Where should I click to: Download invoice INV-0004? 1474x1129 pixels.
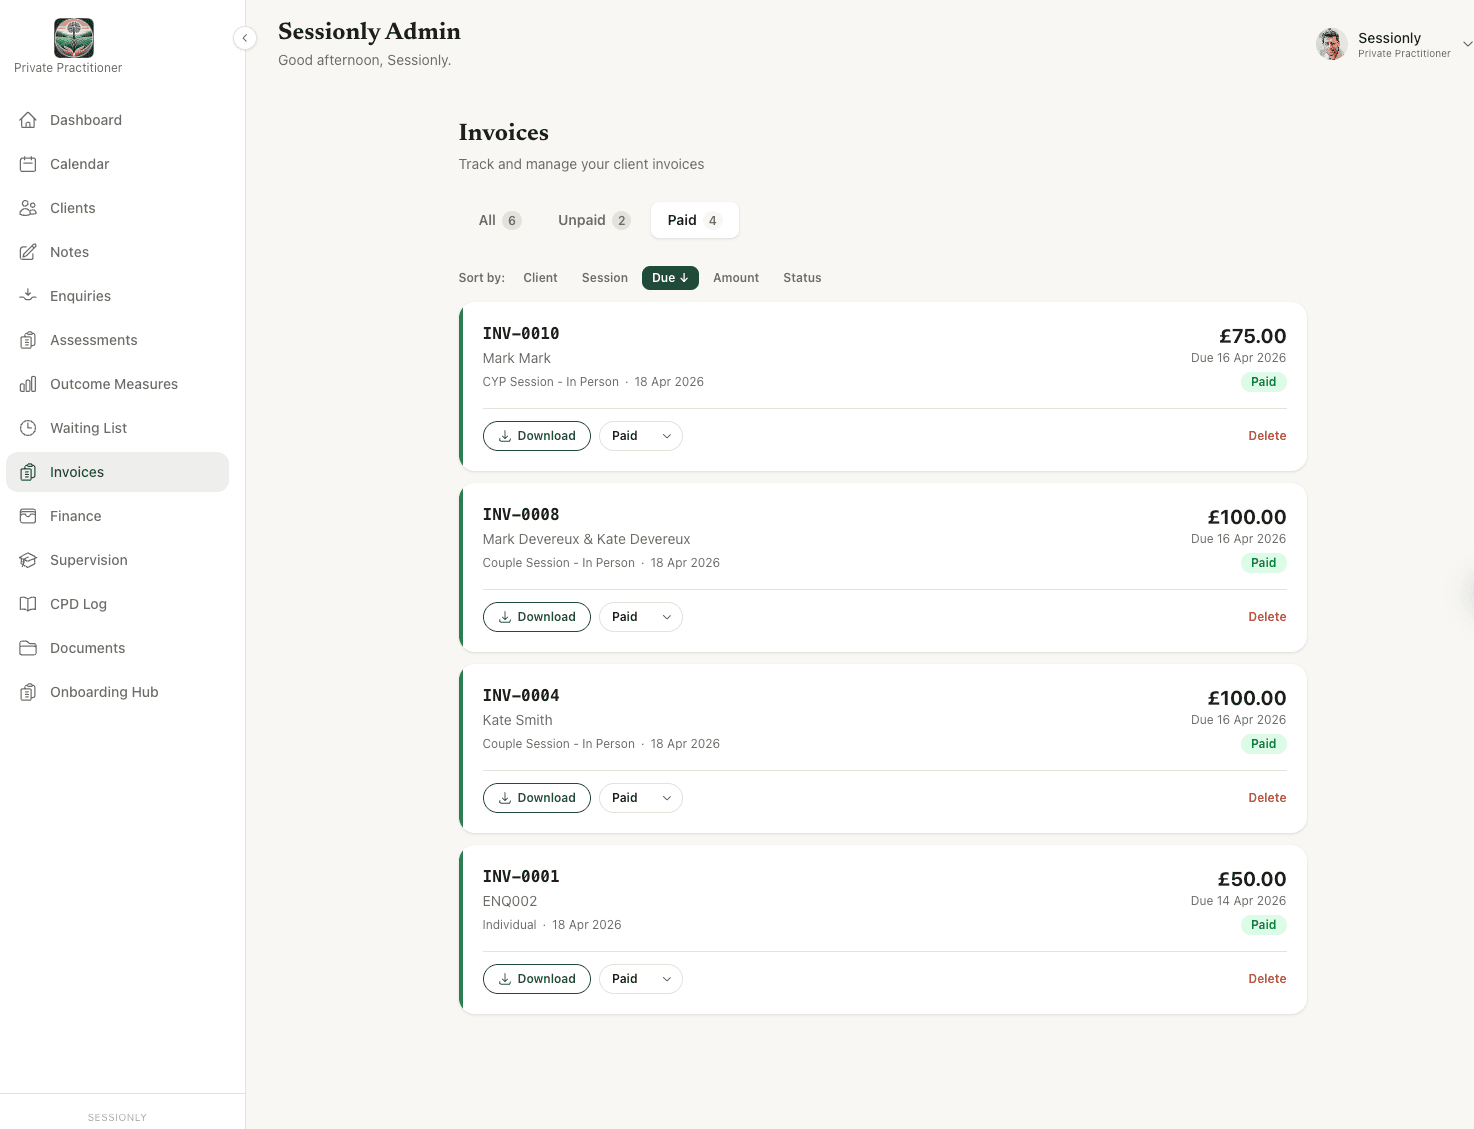537,798
